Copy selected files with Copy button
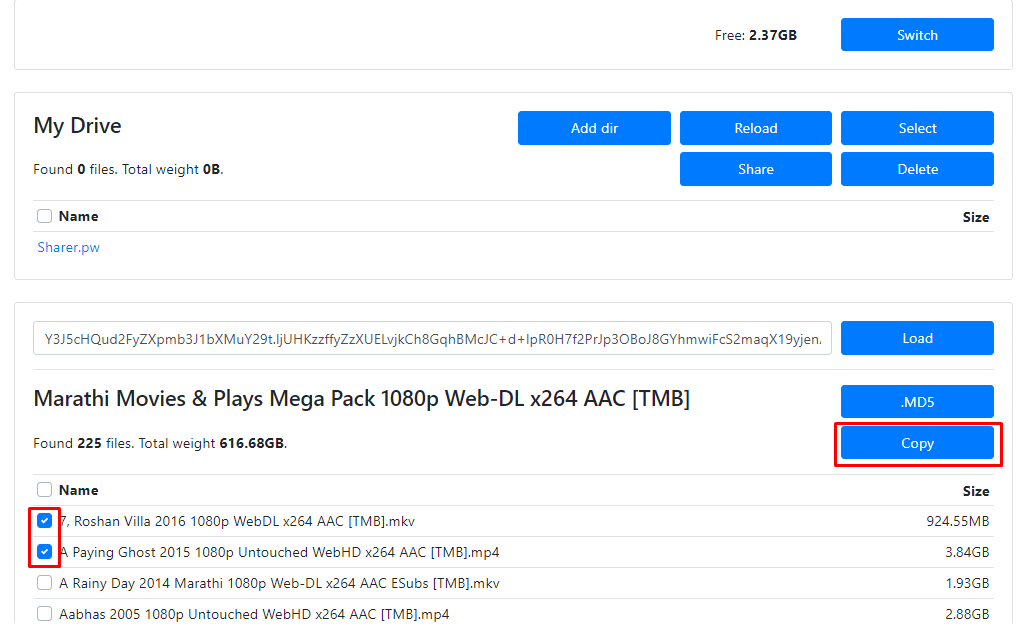 pyautogui.click(x=916, y=443)
